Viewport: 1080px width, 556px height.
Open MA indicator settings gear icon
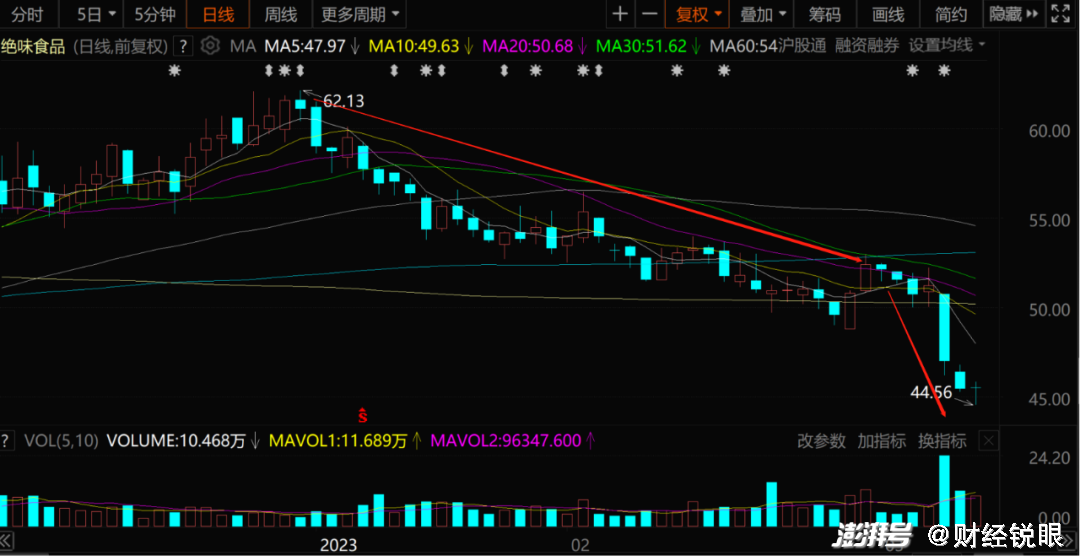click(210, 46)
